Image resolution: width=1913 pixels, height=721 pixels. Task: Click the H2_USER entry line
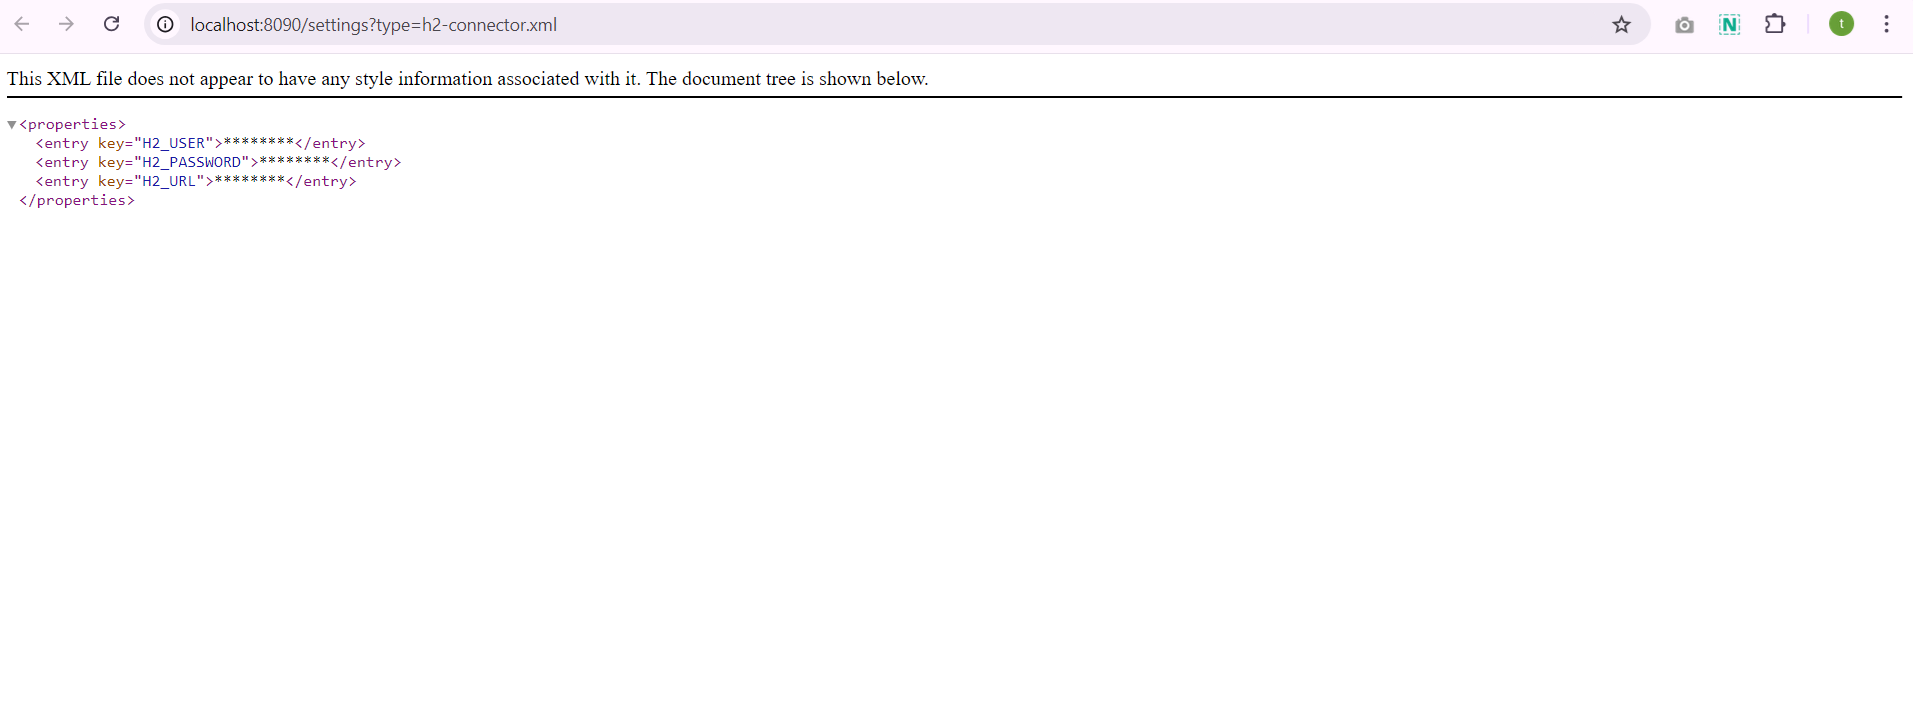[x=201, y=143]
